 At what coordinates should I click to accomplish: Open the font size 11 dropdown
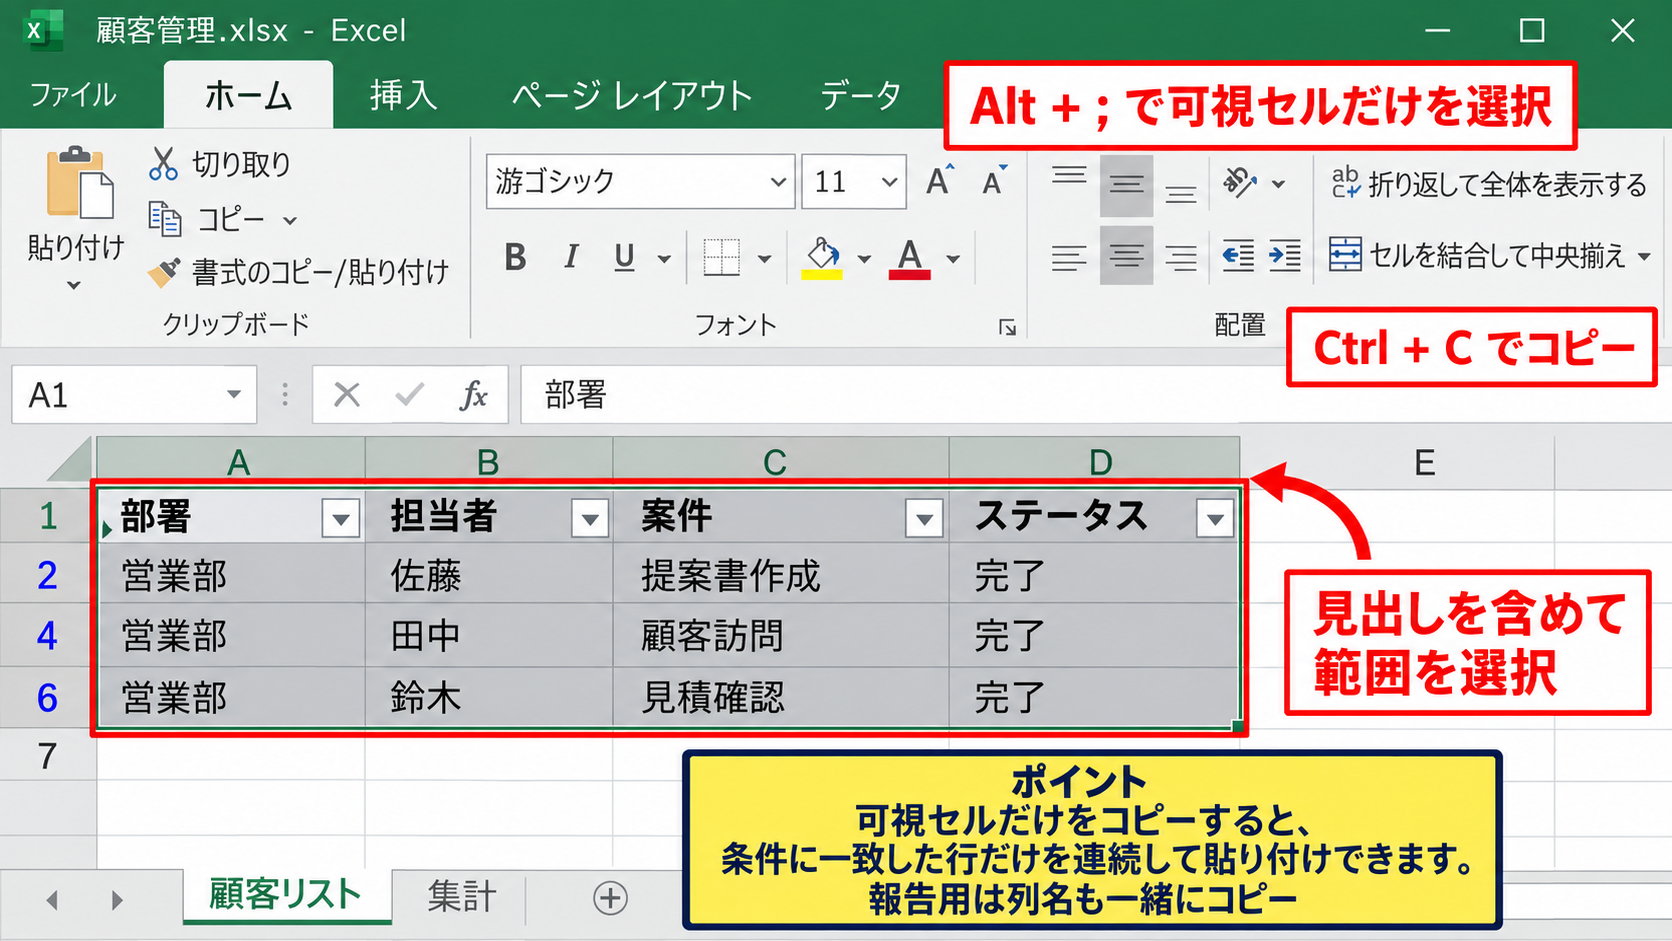coord(889,182)
